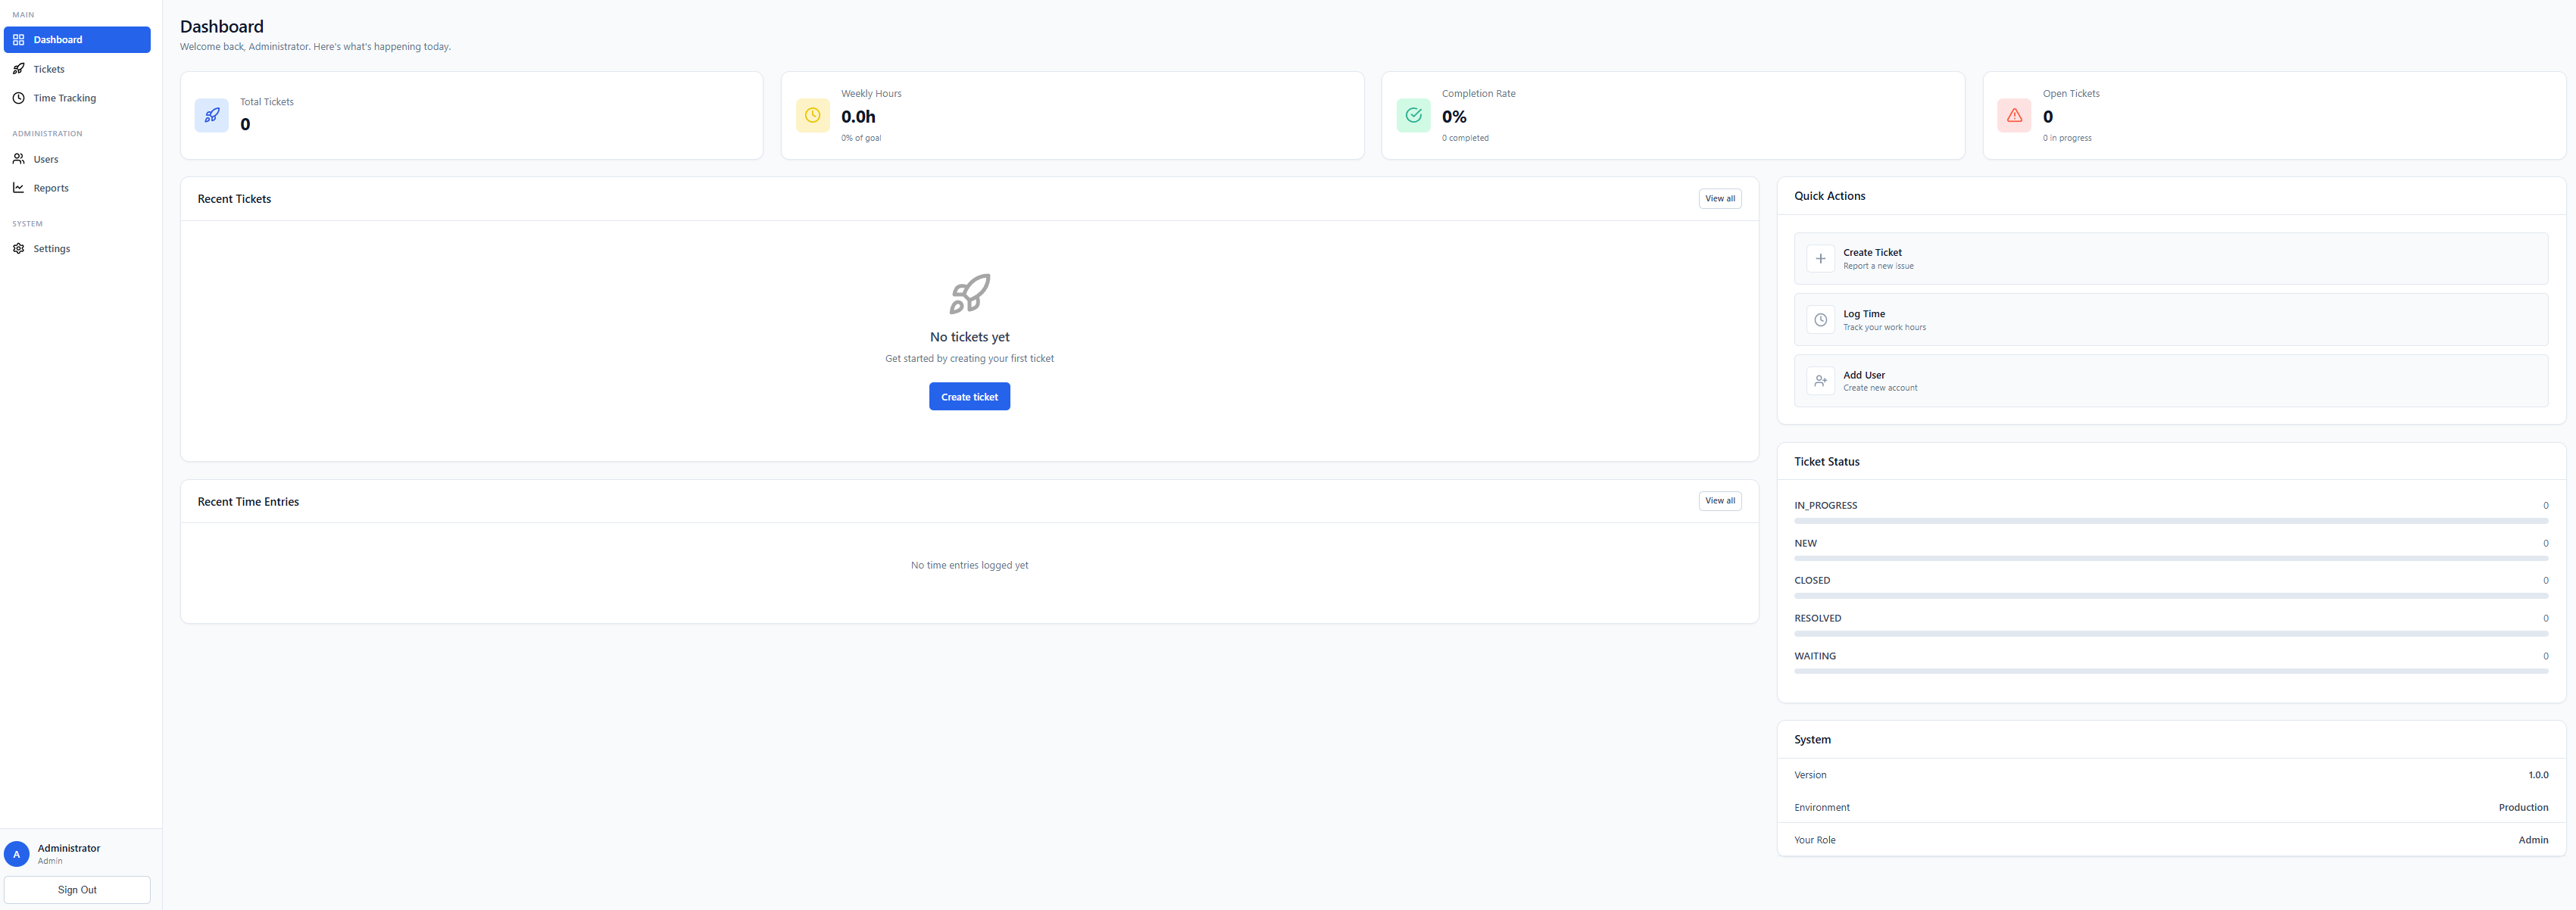Click the clock icon in Weekly Hours card

point(812,115)
